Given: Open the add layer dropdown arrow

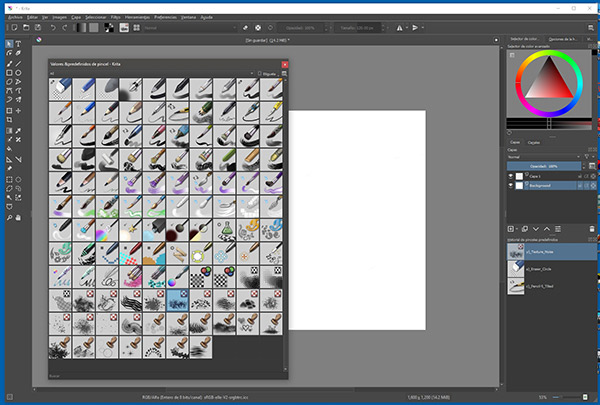Looking at the screenshot, I should pos(517,229).
